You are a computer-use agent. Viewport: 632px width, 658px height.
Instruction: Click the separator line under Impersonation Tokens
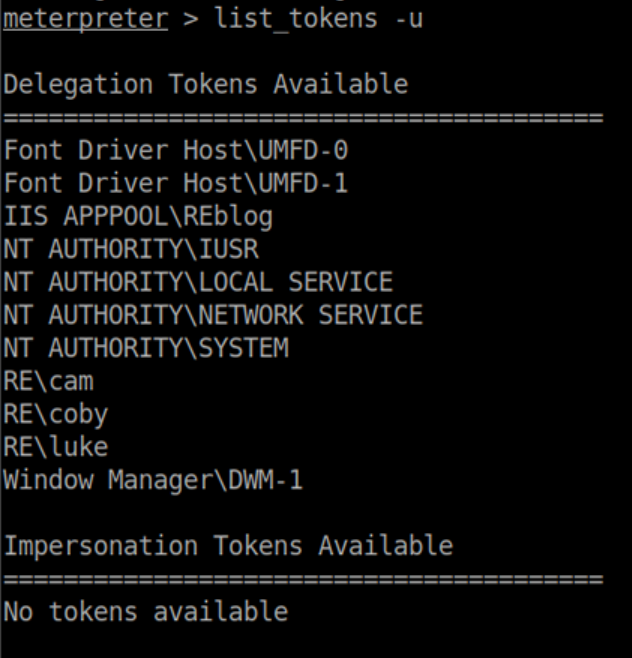click(303, 579)
